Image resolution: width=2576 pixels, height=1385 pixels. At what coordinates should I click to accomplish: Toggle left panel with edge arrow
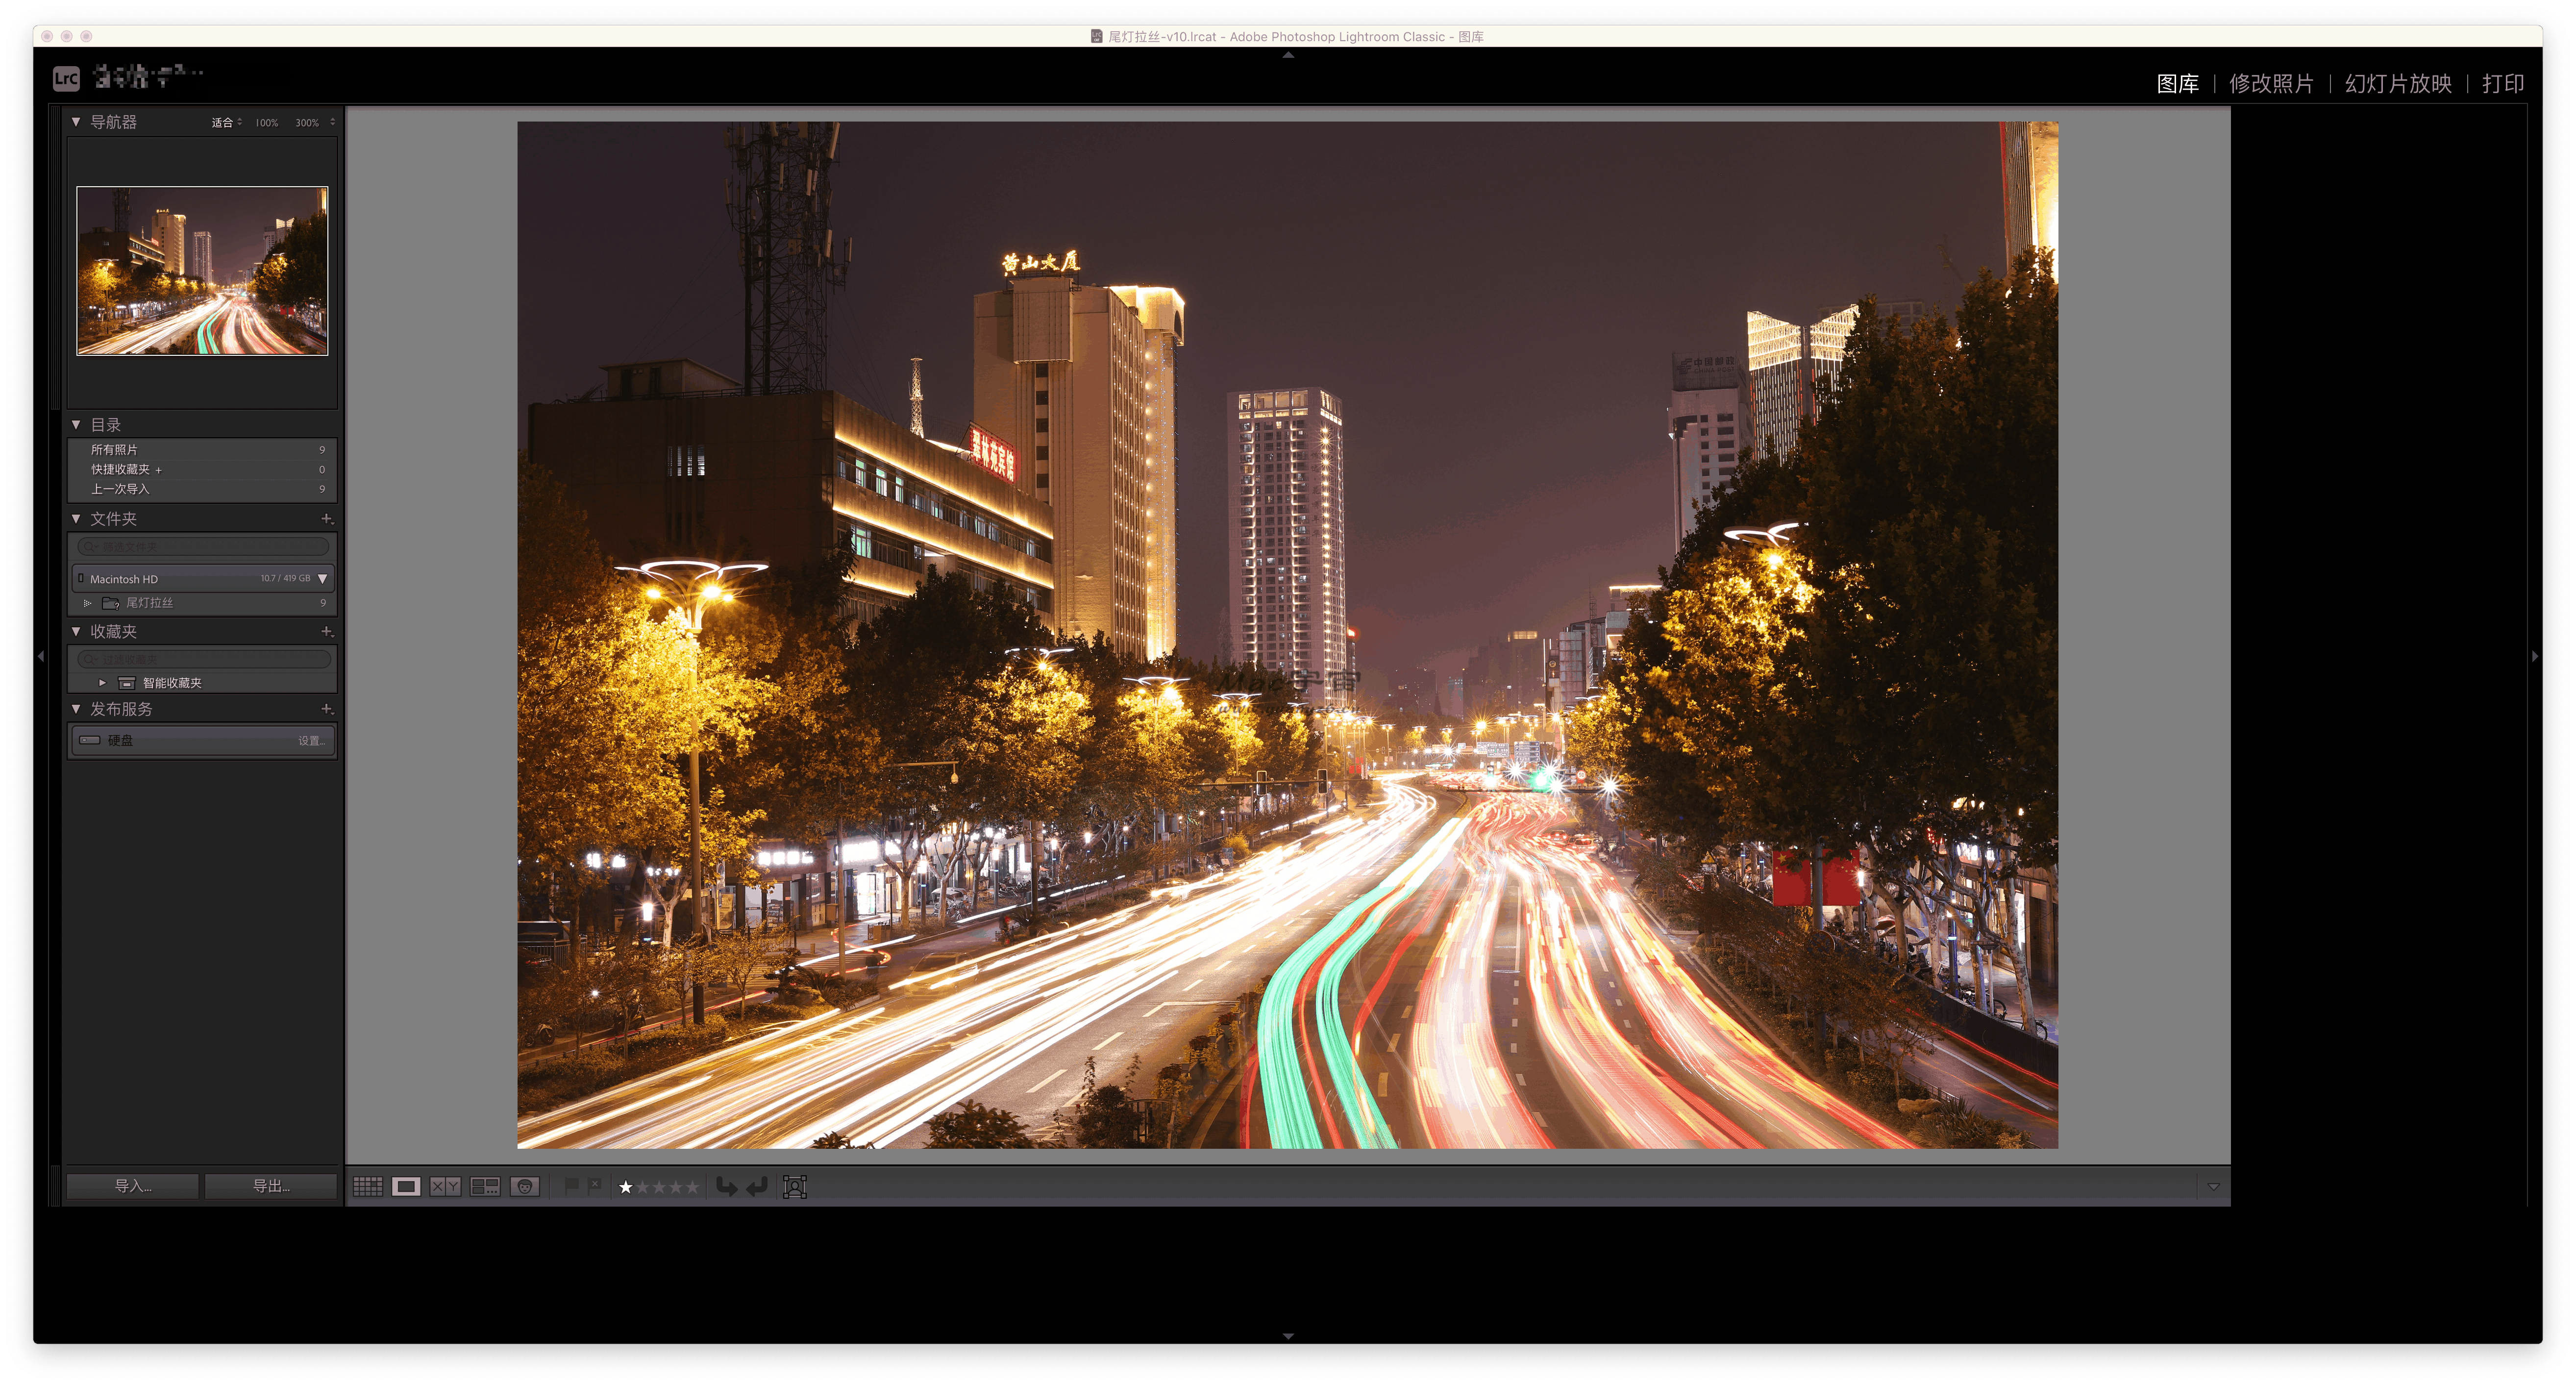pyautogui.click(x=41, y=657)
